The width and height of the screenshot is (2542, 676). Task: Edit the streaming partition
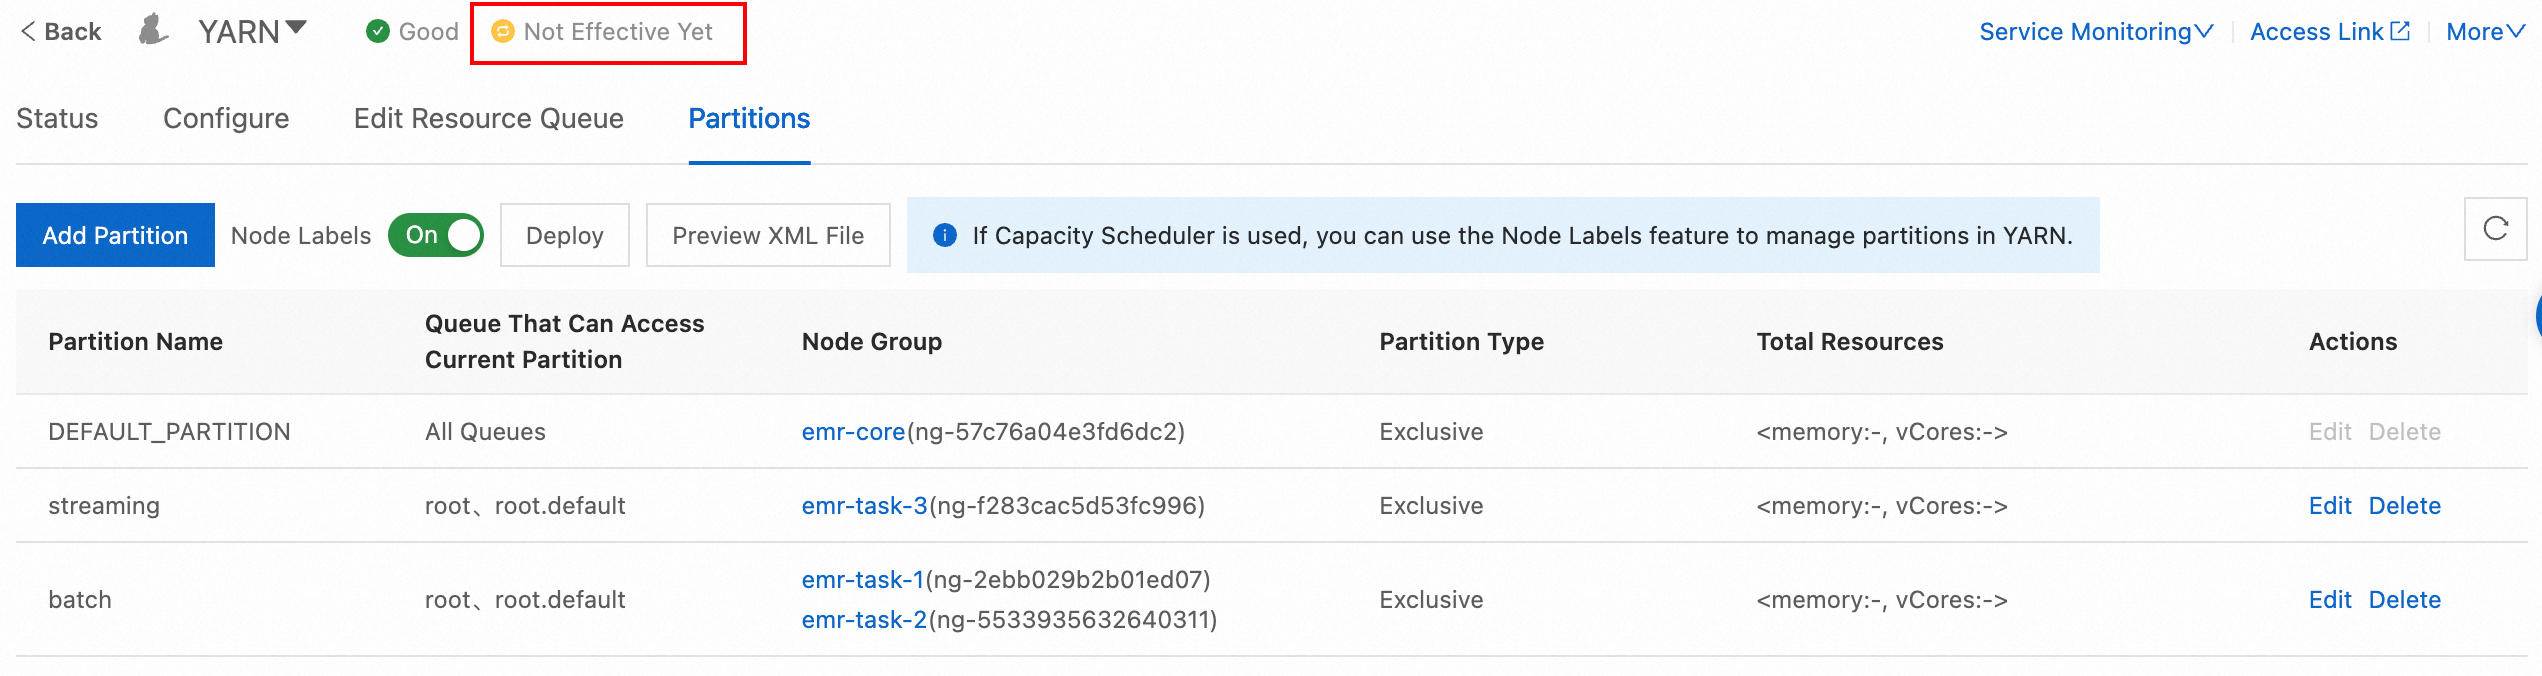click(2329, 506)
